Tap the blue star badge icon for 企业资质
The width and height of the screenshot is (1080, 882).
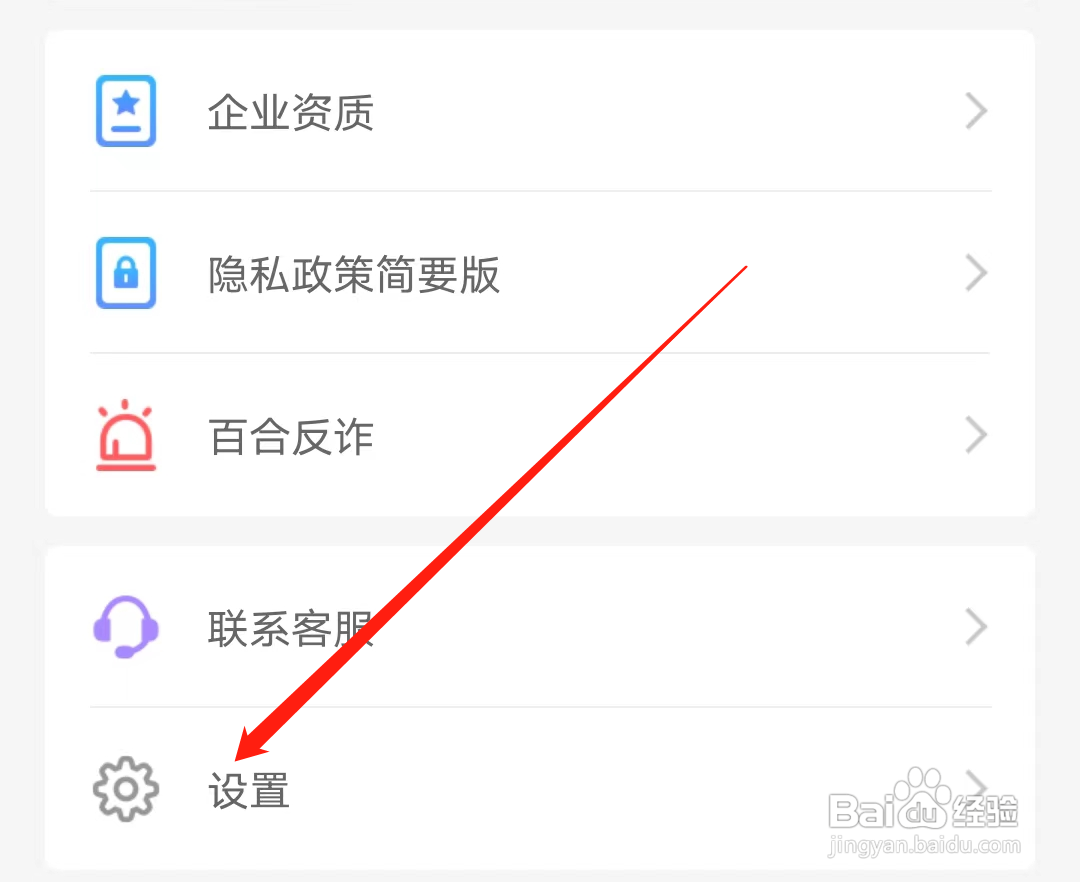[x=126, y=111]
